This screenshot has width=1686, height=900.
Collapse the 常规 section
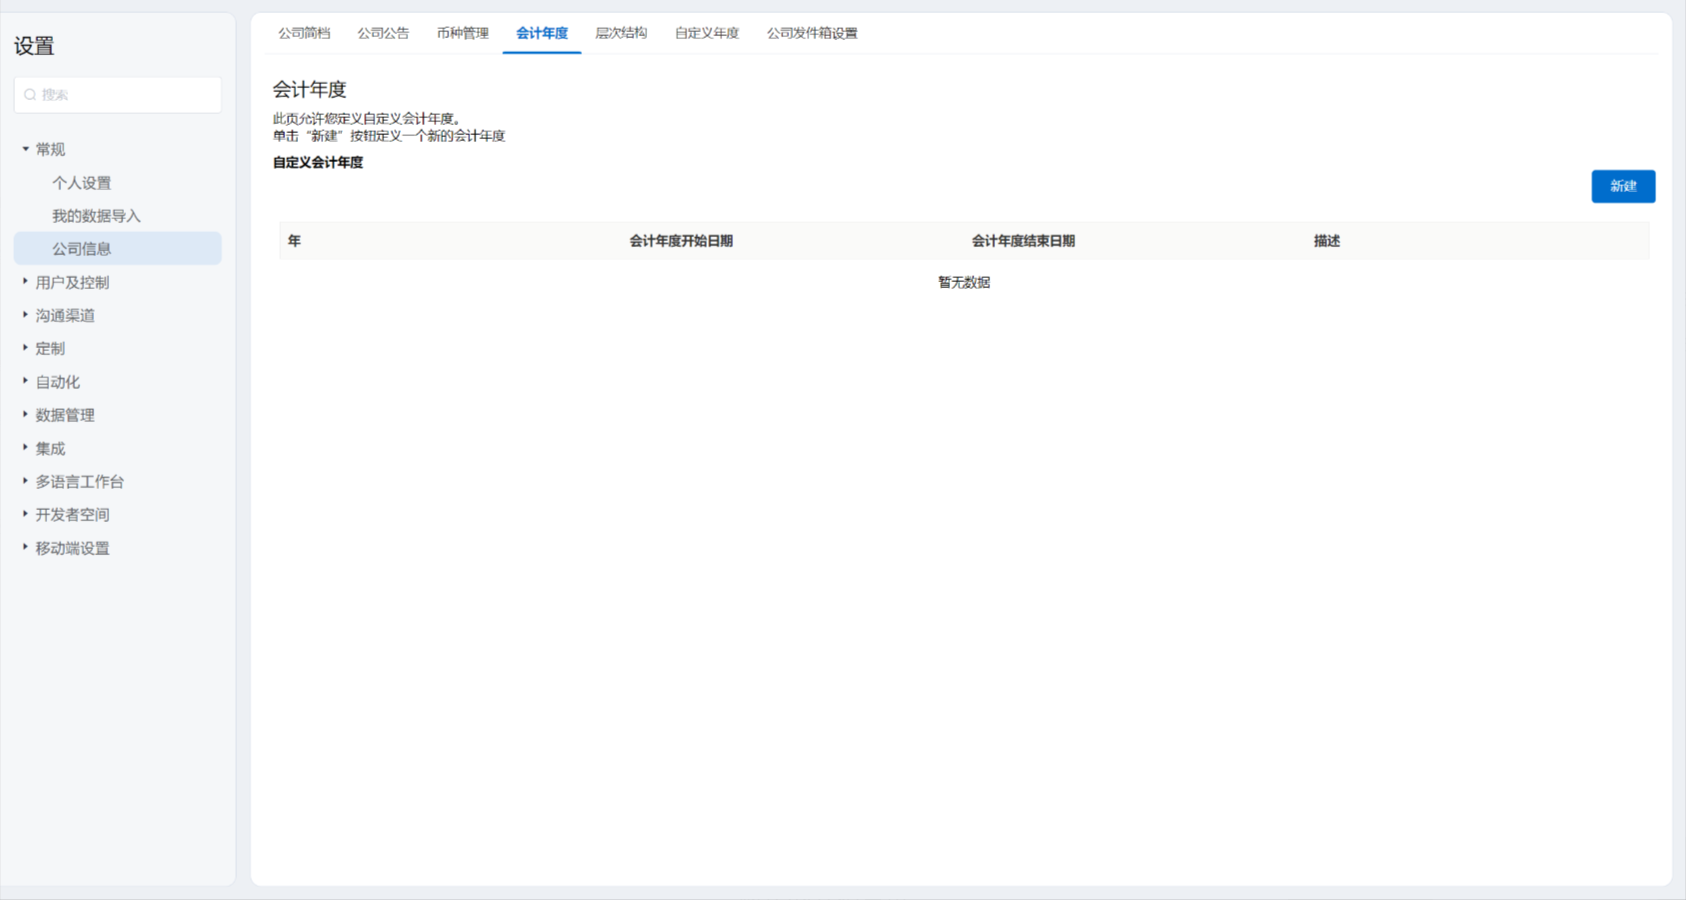click(26, 149)
